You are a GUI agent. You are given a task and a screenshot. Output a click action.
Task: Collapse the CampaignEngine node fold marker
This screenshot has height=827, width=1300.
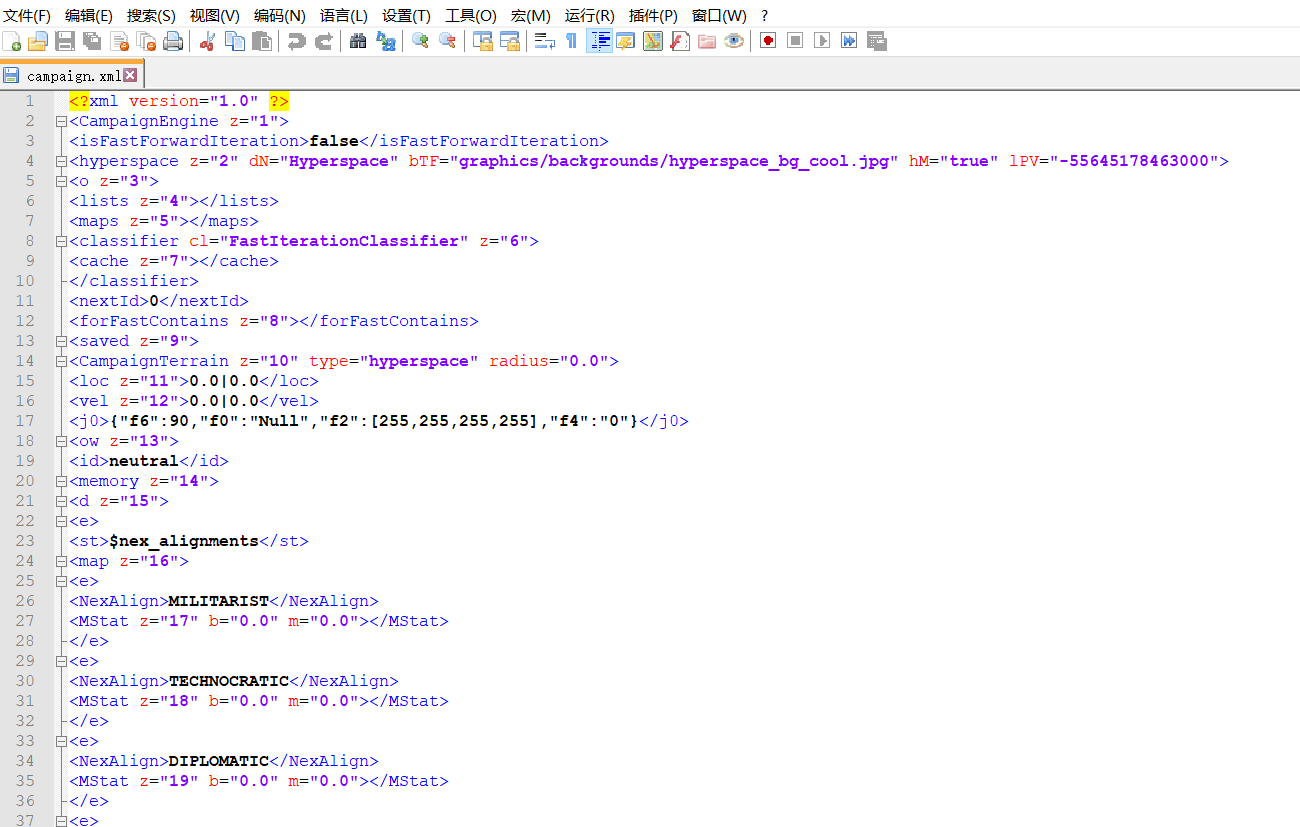pyautogui.click(x=61, y=121)
